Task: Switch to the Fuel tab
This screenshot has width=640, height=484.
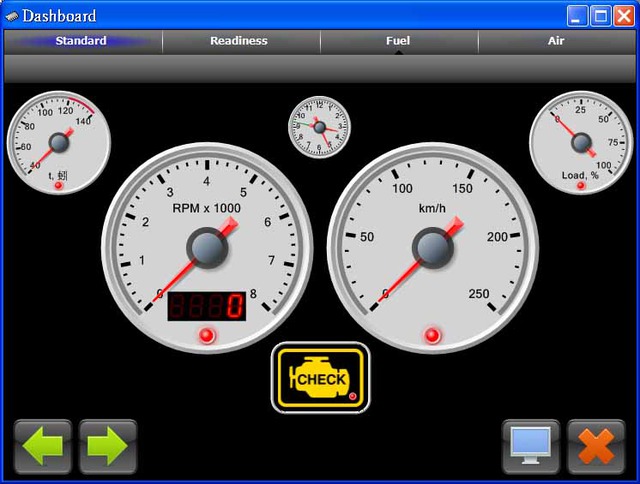Action: (x=398, y=41)
